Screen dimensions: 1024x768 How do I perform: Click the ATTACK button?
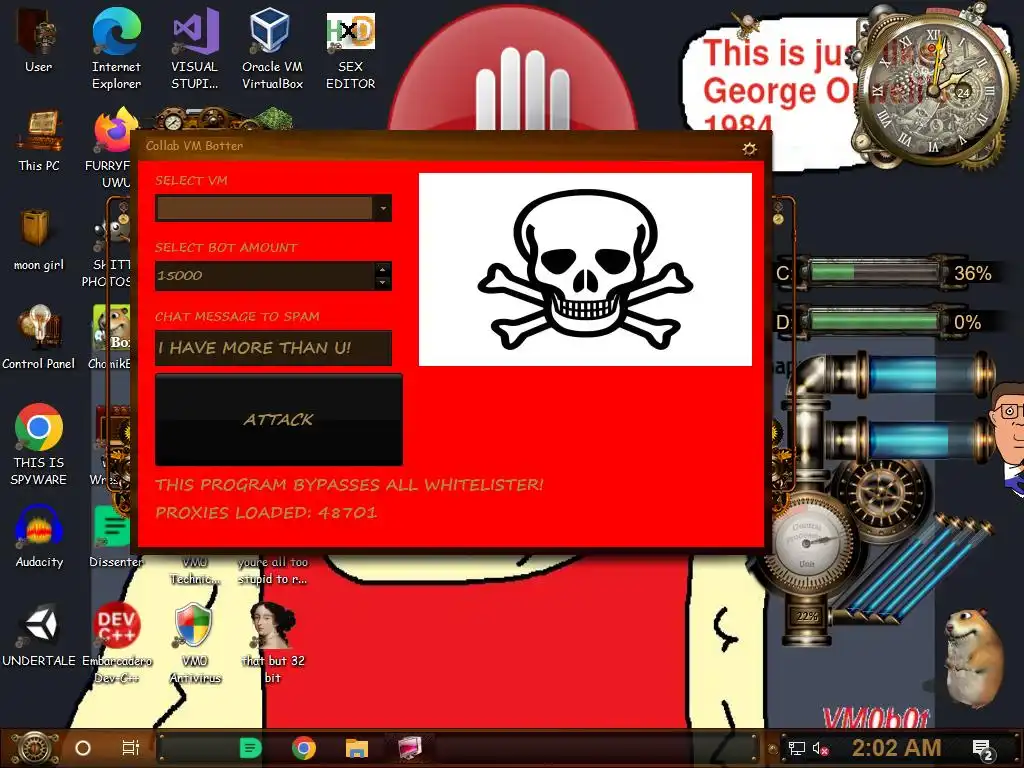click(279, 419)
